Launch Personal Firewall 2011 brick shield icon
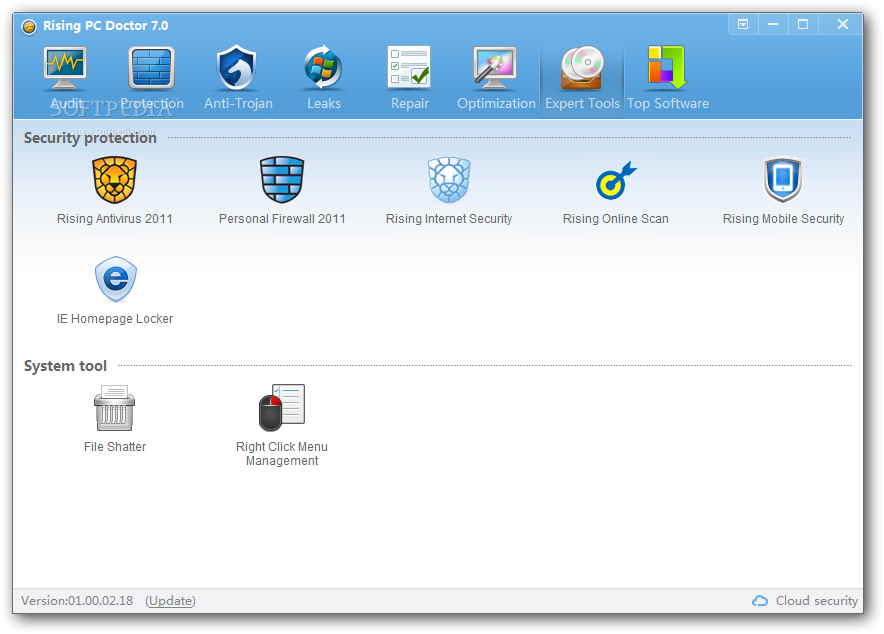This screenshot has width=884, height=634. (282, 180)
